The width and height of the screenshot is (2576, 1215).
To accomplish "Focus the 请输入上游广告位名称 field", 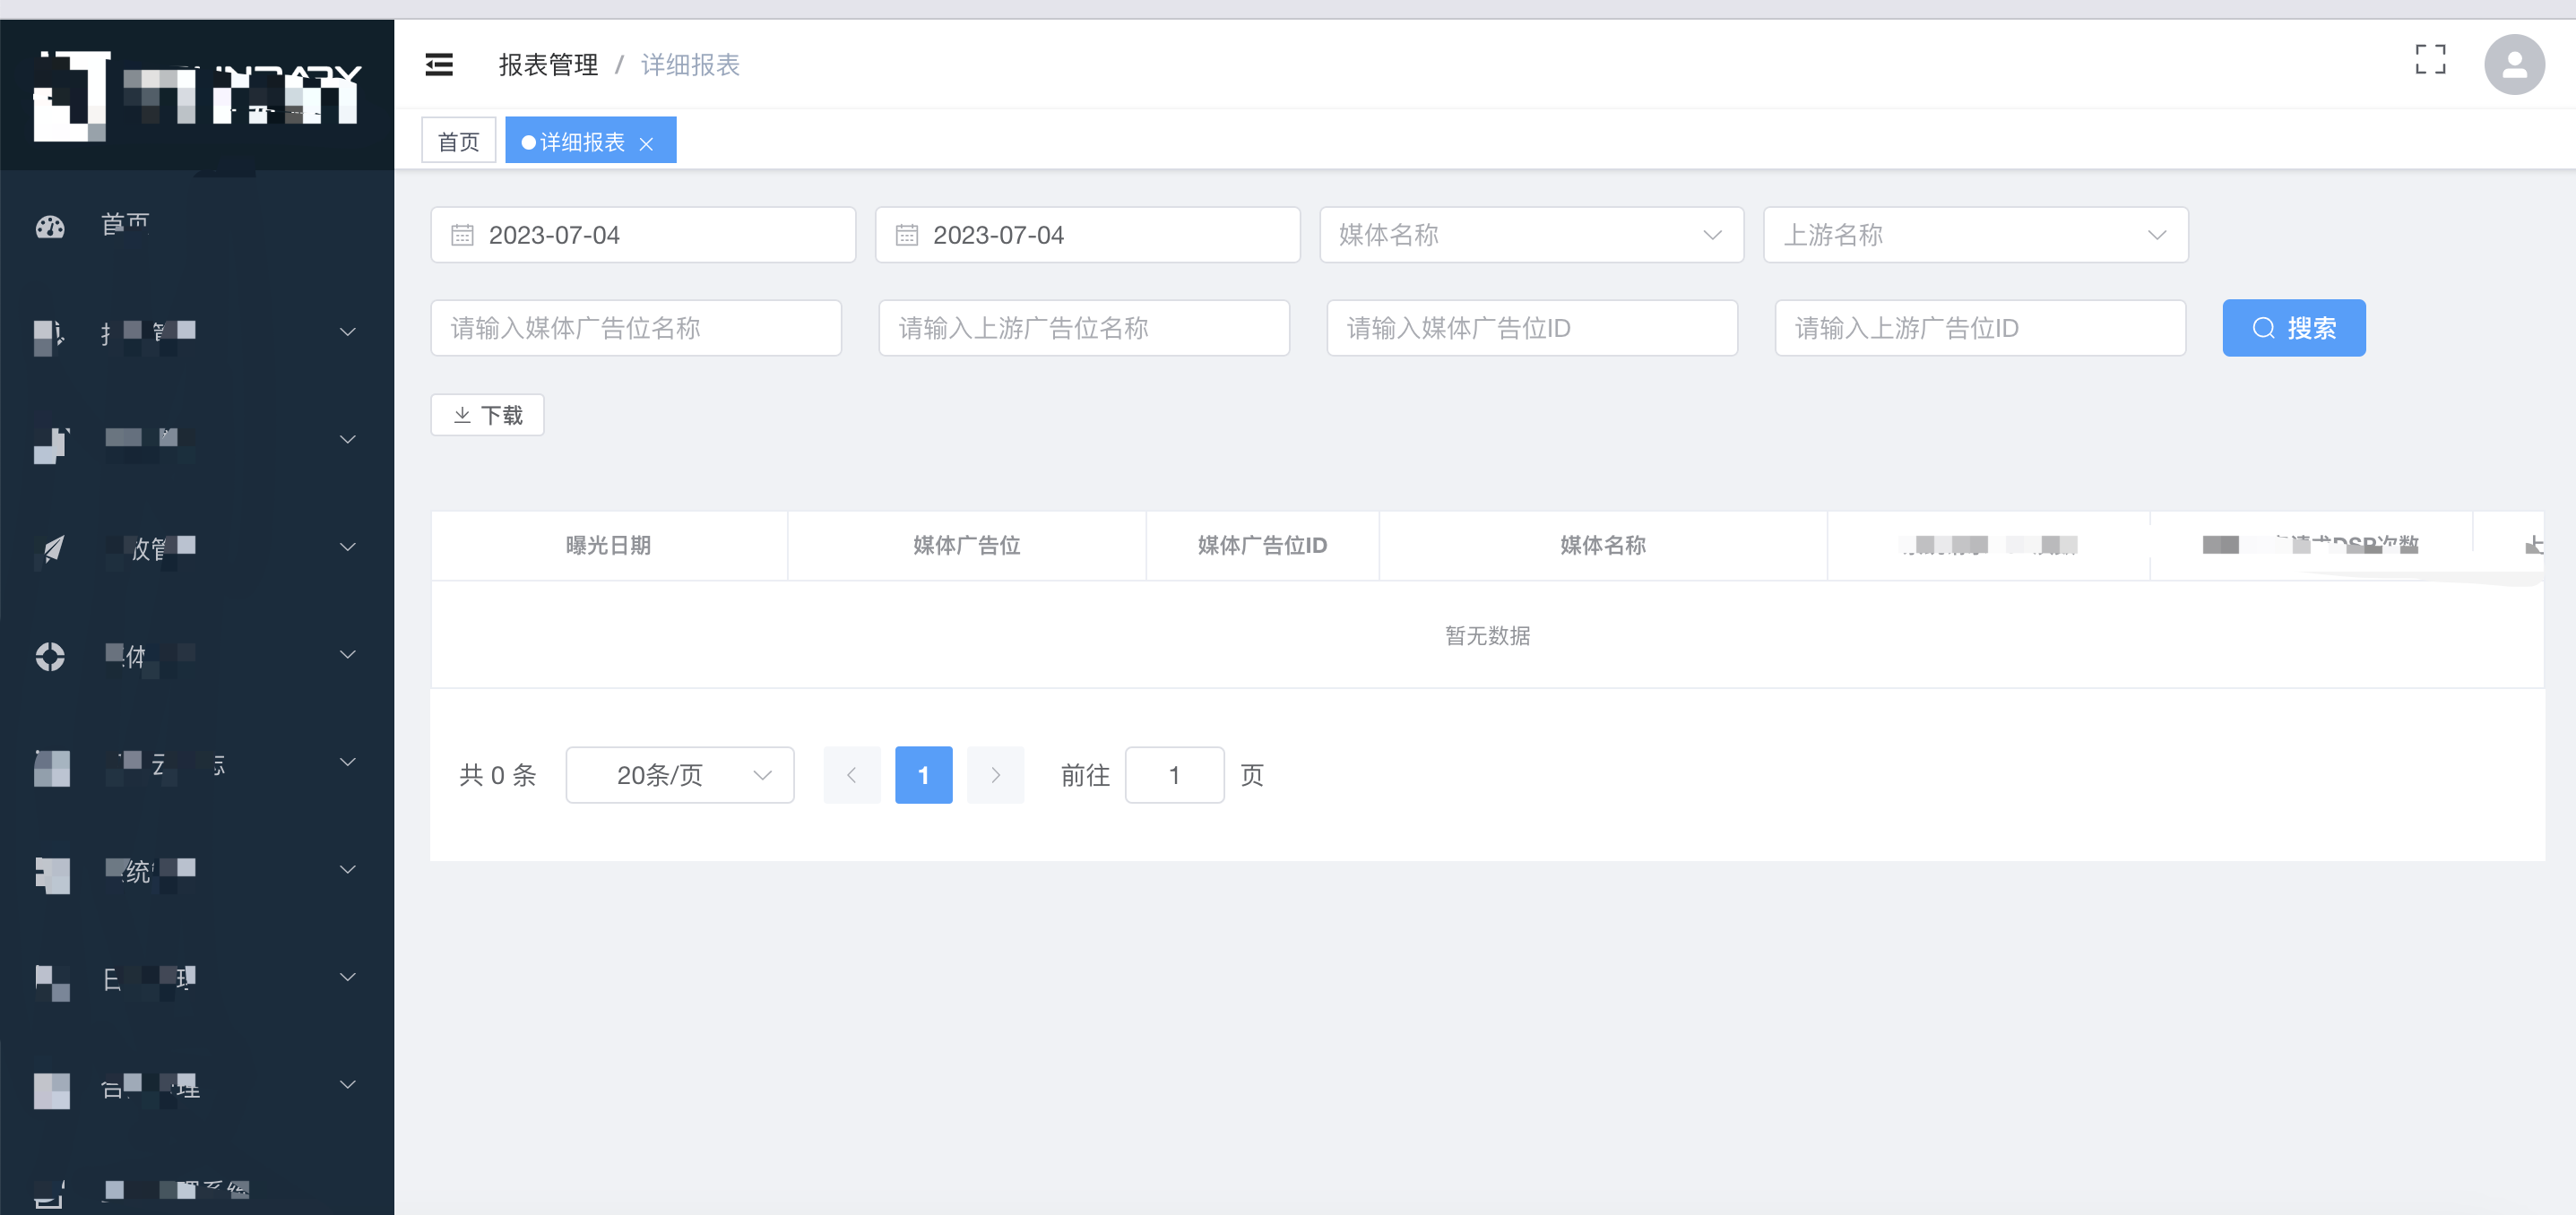I will coord(1084,328).
